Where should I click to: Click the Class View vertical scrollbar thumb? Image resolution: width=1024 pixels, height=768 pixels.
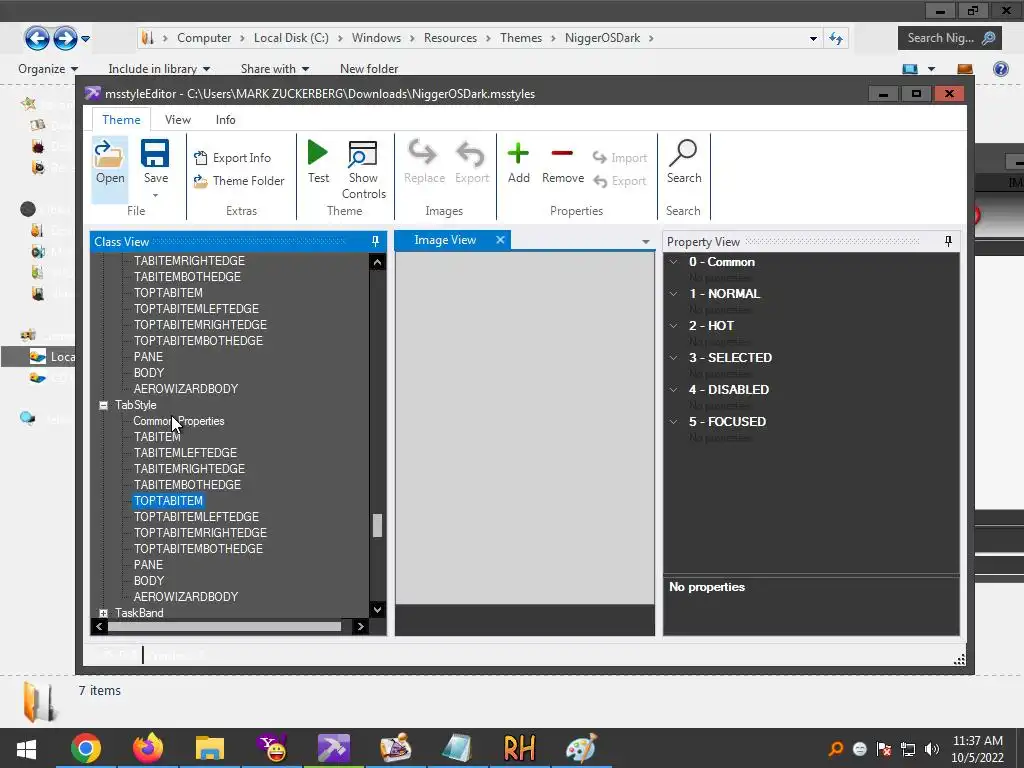coord(377,526)
